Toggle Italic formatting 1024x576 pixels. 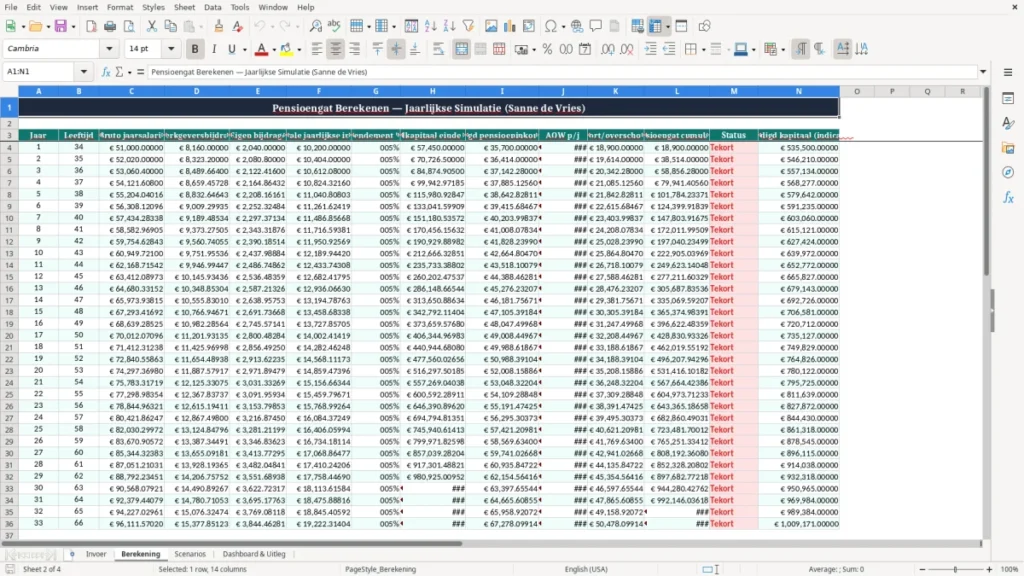(x=214, y=49)
